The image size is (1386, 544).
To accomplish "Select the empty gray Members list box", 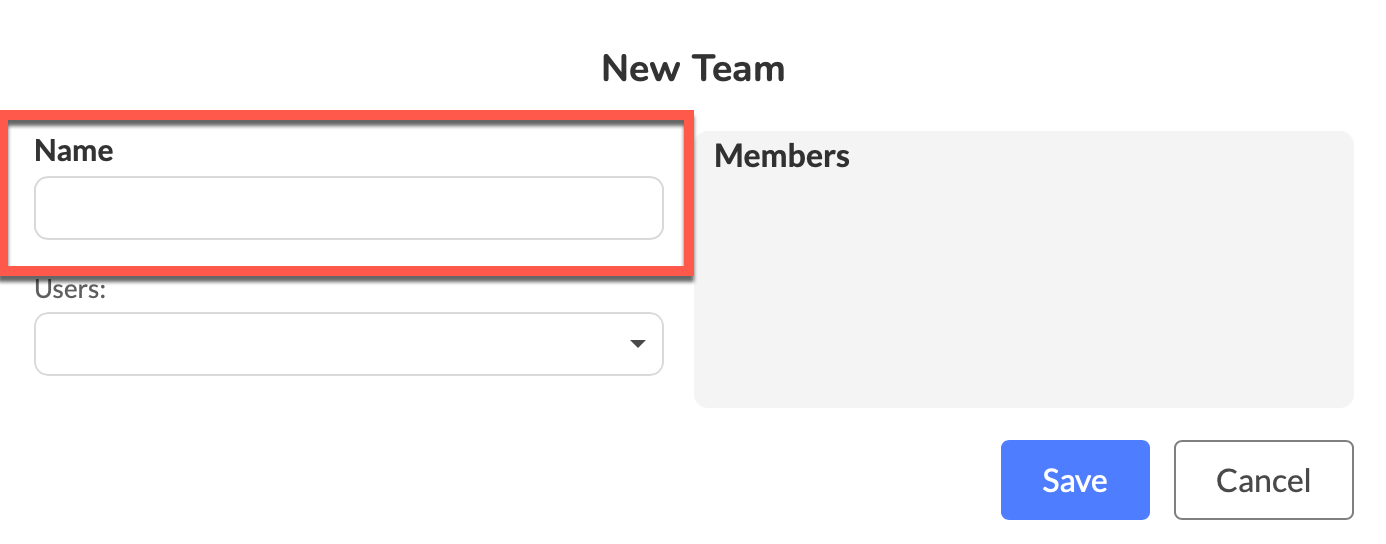I will coord(1023,290).
